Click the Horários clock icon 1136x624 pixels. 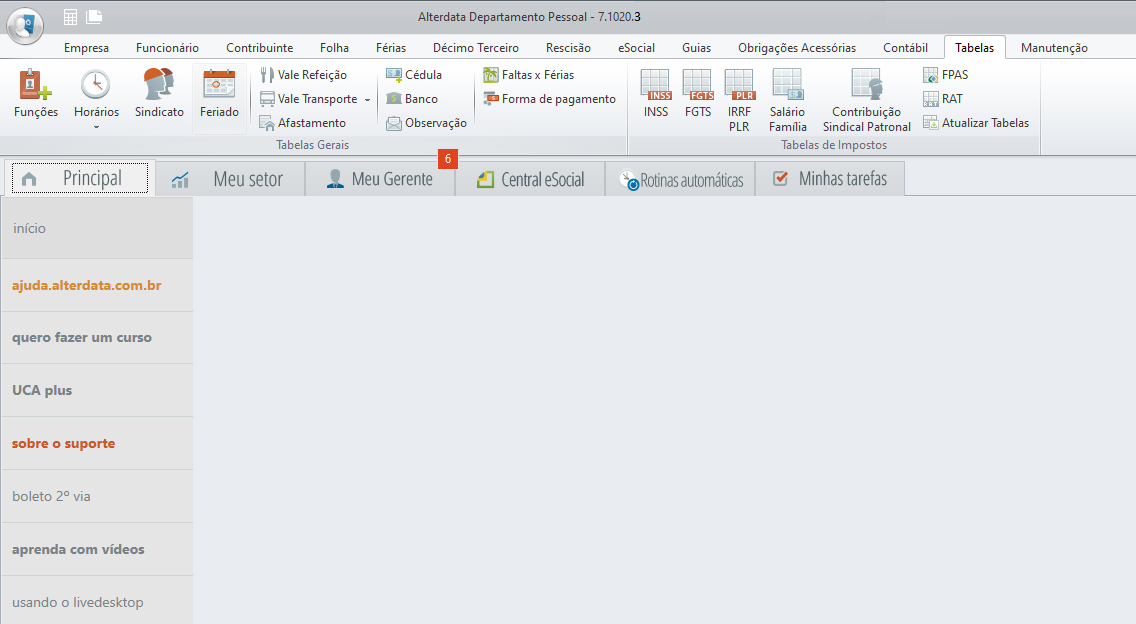96,85
